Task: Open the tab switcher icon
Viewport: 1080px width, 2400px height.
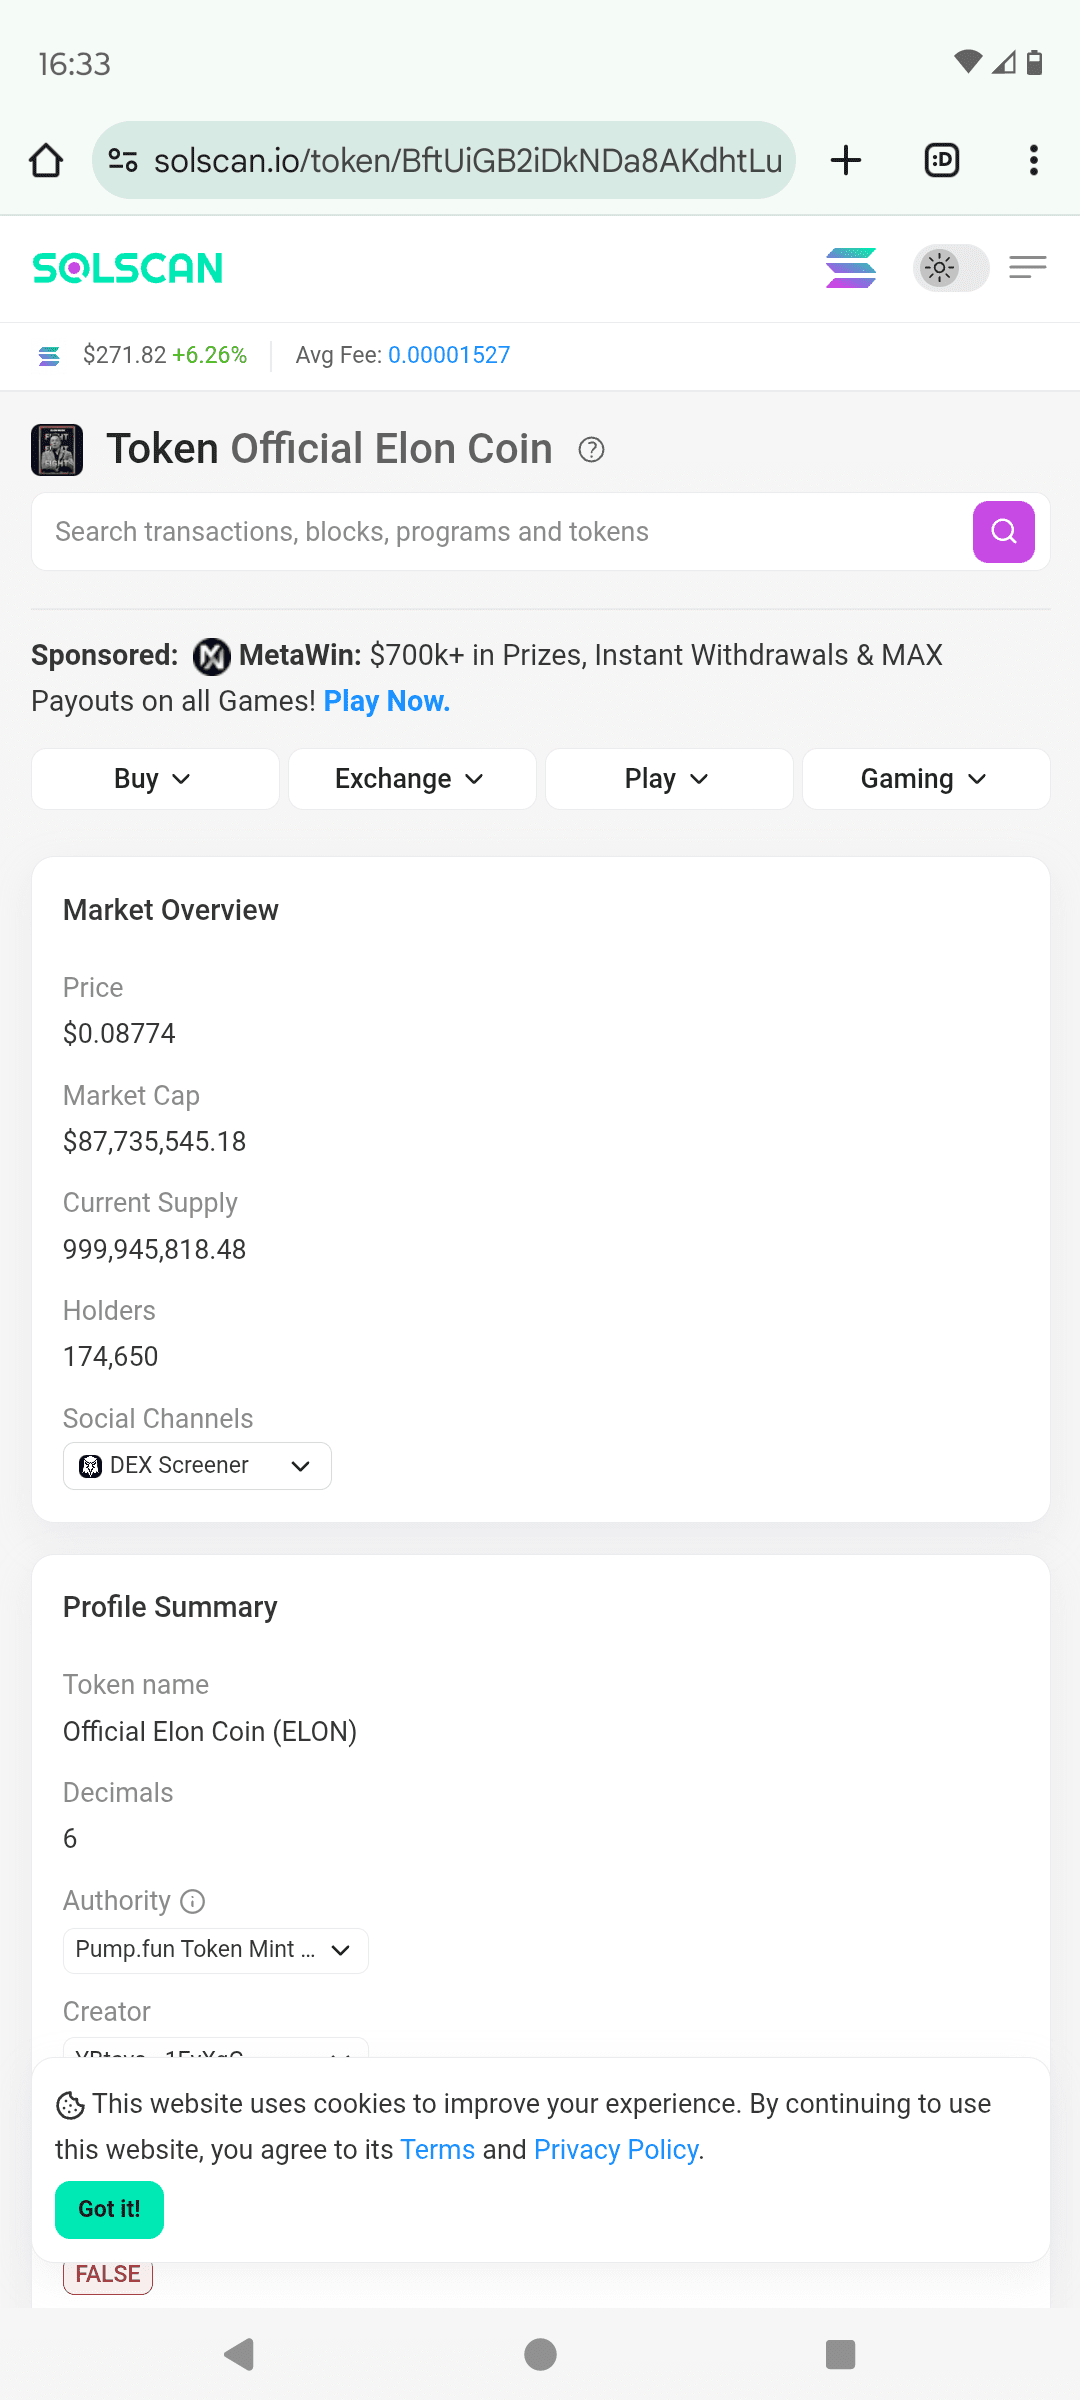Action: coord(942,160)
